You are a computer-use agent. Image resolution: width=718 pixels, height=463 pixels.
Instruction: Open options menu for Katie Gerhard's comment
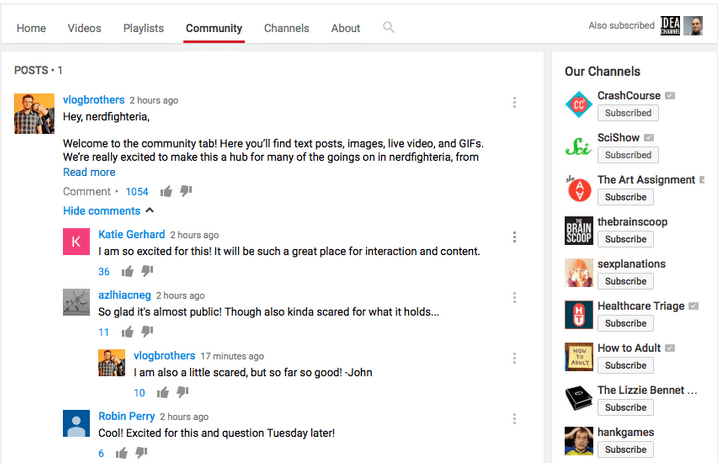(x=514, y=237)
